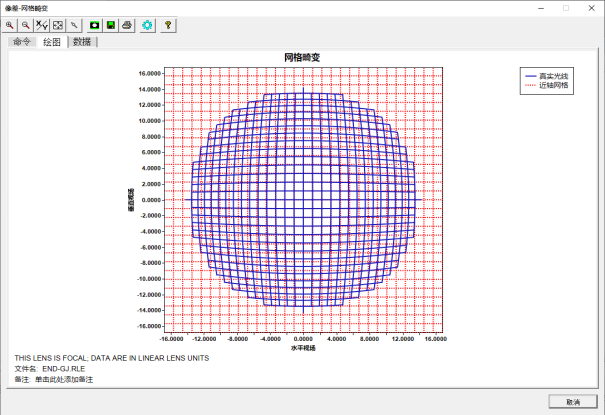The height and width of the screenshot is (415, 605).
Task: Click the 像差-网格畸变 window title
Action: (26, 8)
